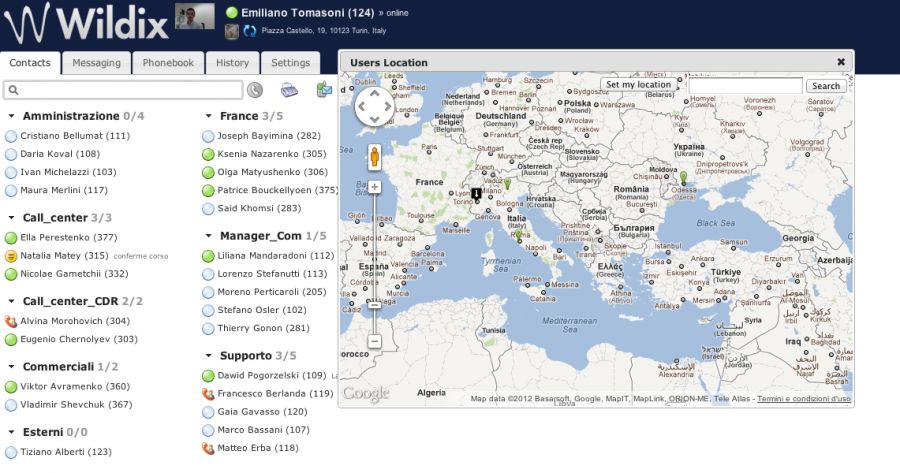Image resolution: width=900 pixels, height=473 pixels.
Task: Collapse the Call_center_CDR group
Action: pyautogui.click(x=11, y=301)
